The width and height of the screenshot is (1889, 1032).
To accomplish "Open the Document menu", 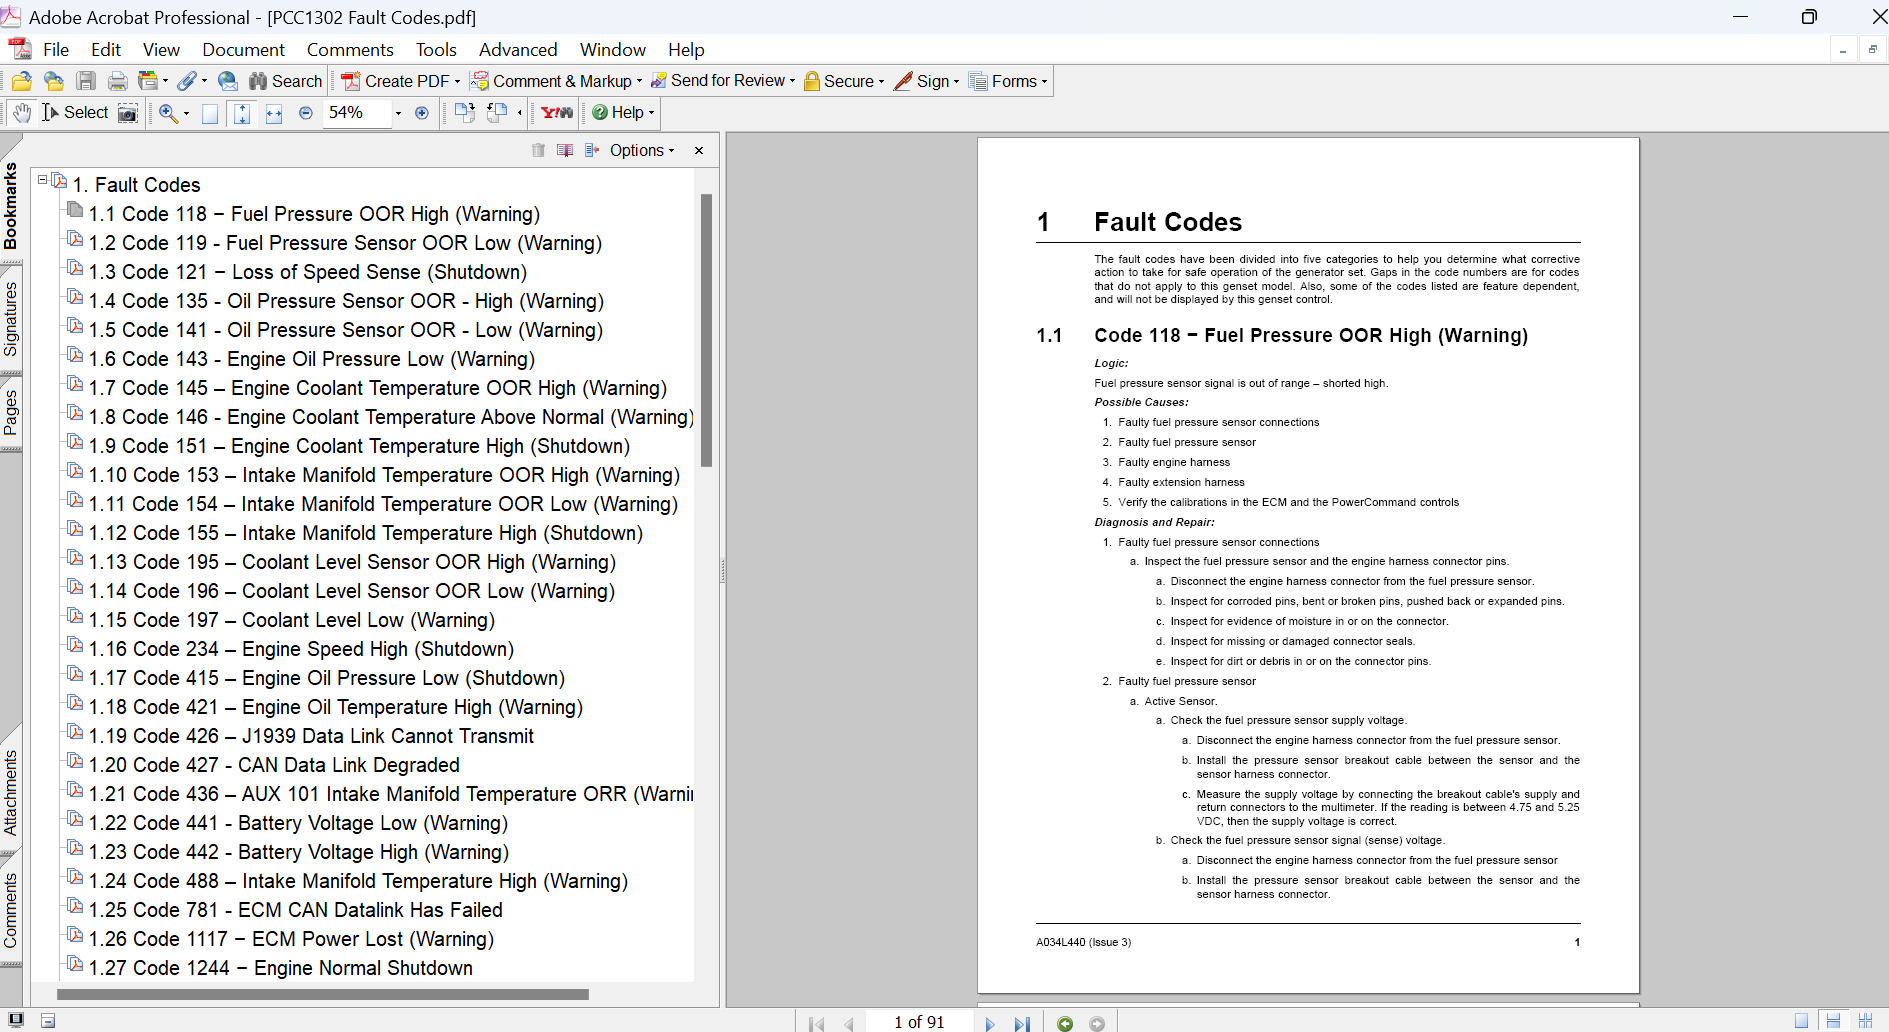I will coord(243,50).
